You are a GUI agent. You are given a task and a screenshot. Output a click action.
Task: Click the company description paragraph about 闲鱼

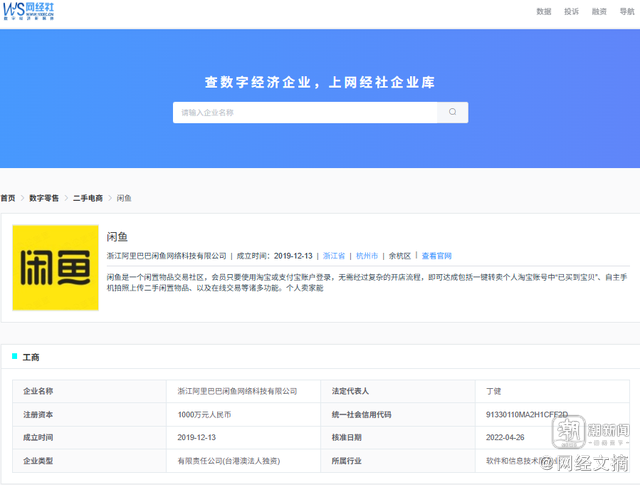(x=367, y=283)
